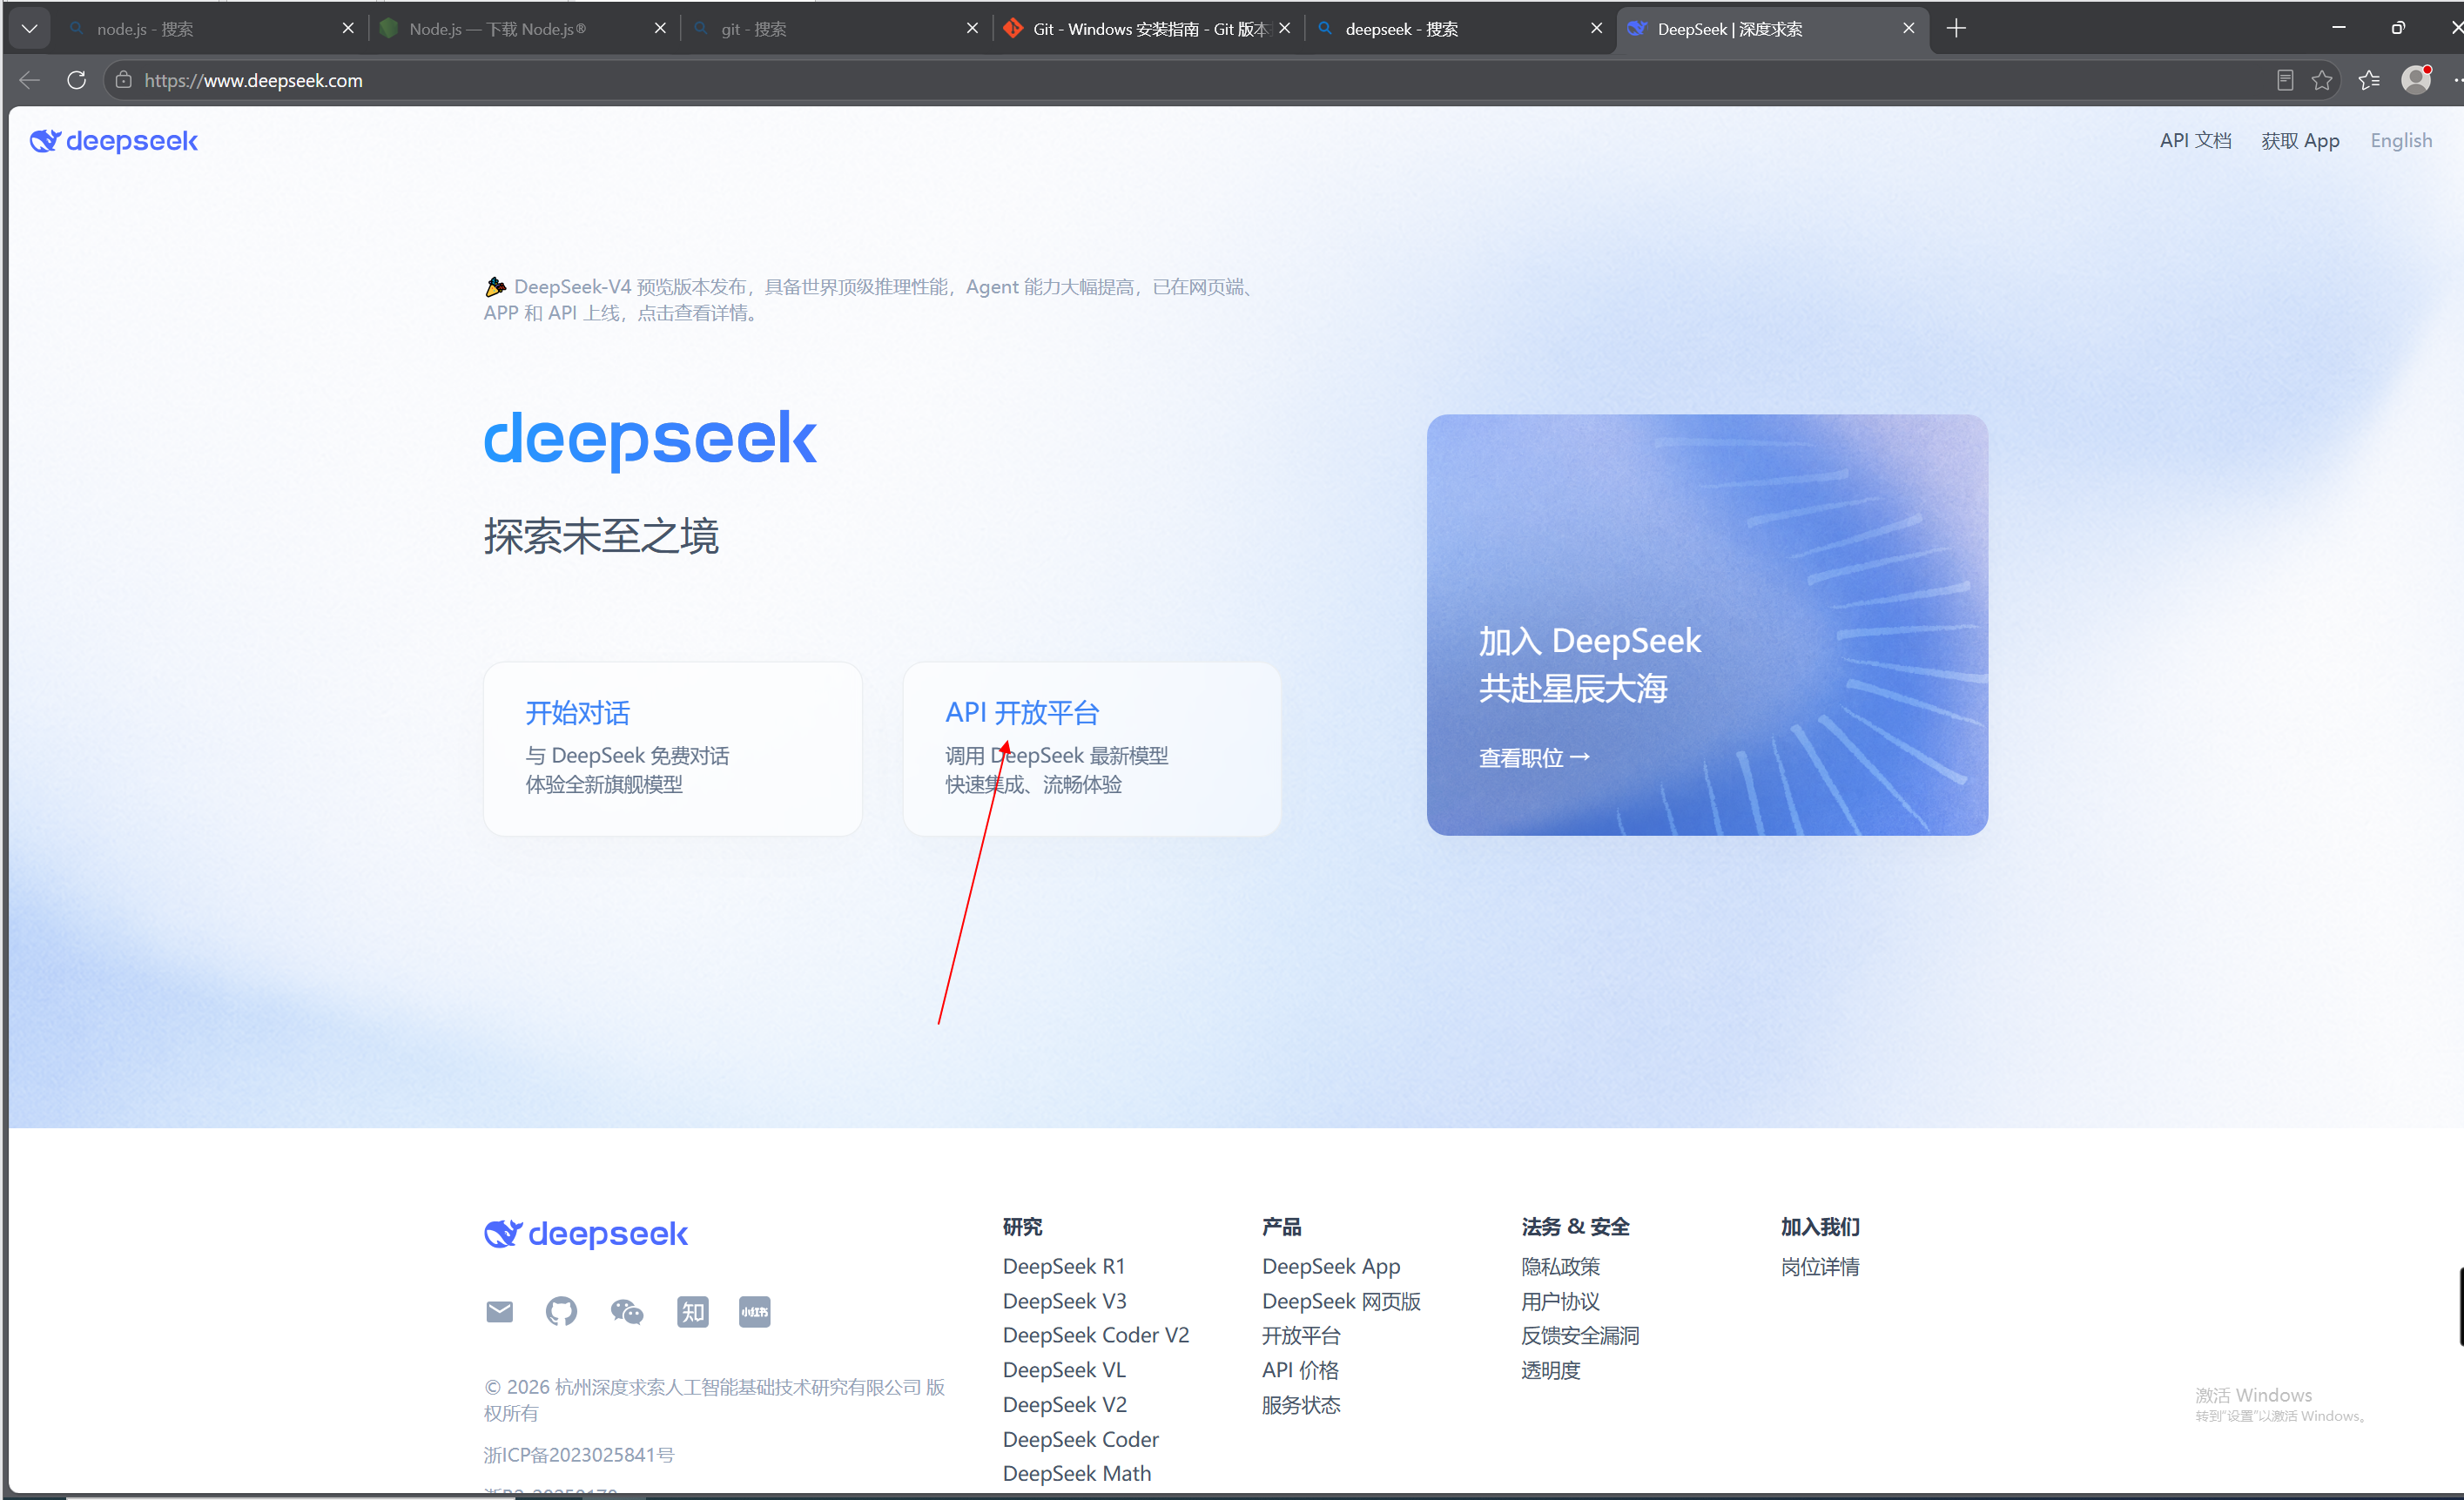Viewport: 2464px width, 1500px height.
Task: Open the 开始对话 card
Action: 673,749
